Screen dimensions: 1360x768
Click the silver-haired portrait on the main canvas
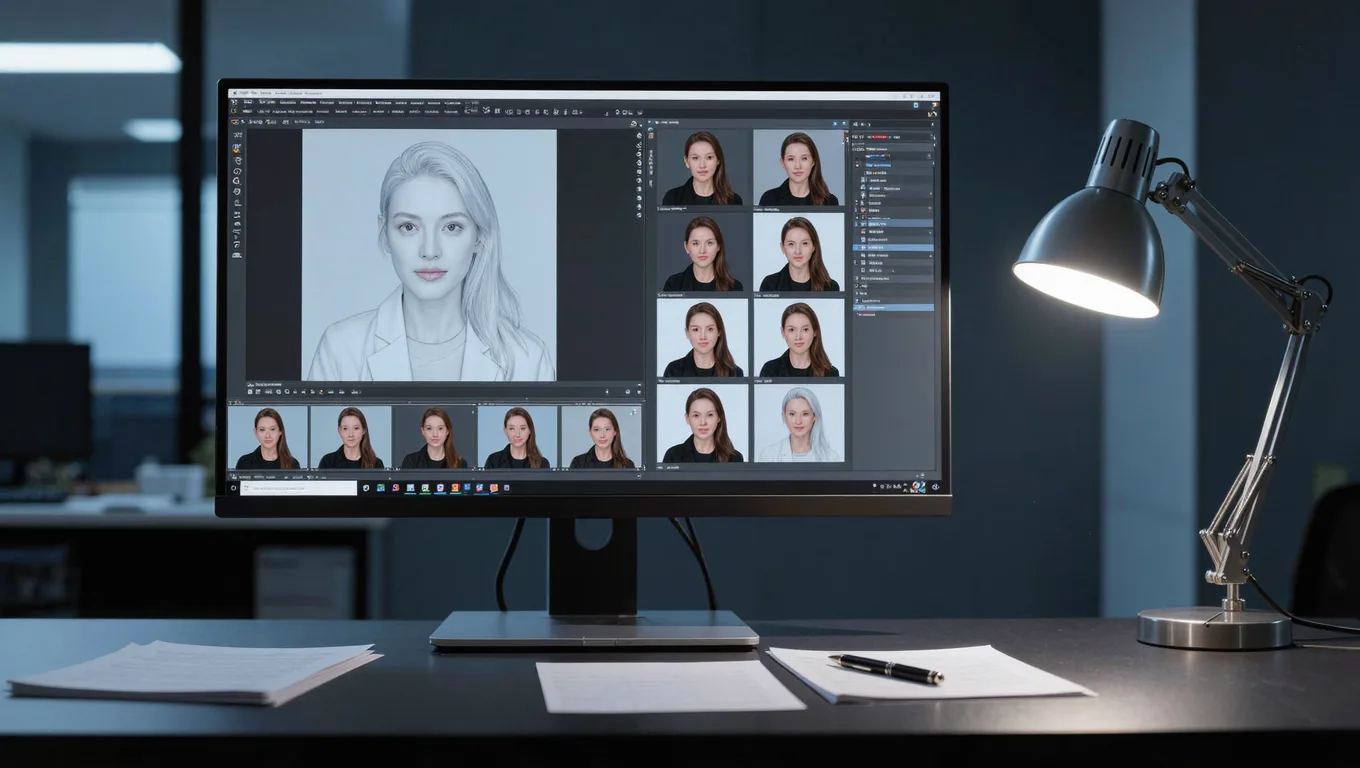pyautogui.click(x=429, y=255)
